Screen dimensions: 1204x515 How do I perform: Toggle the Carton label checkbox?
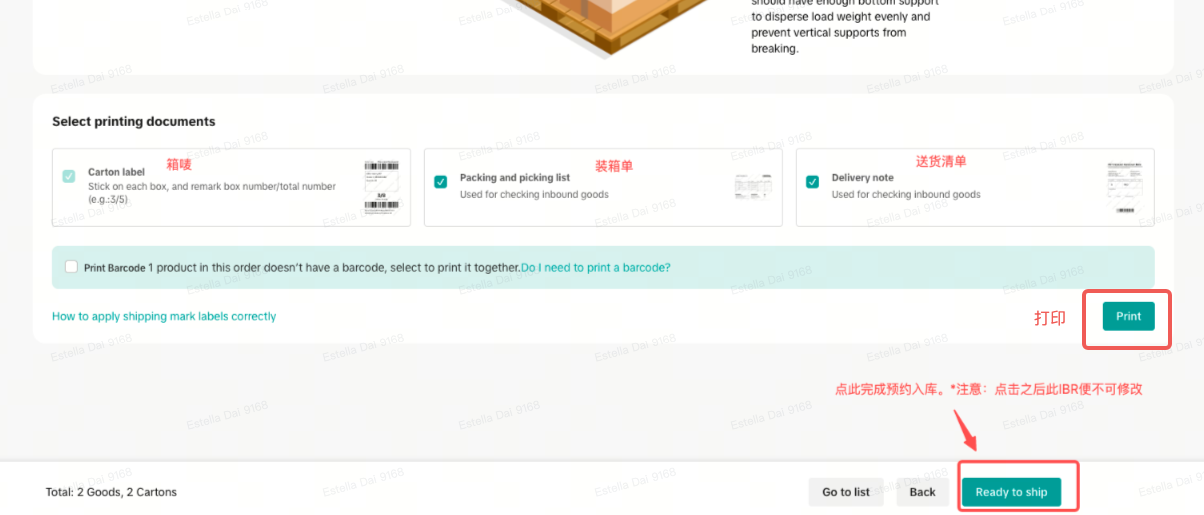coord(69,176)
